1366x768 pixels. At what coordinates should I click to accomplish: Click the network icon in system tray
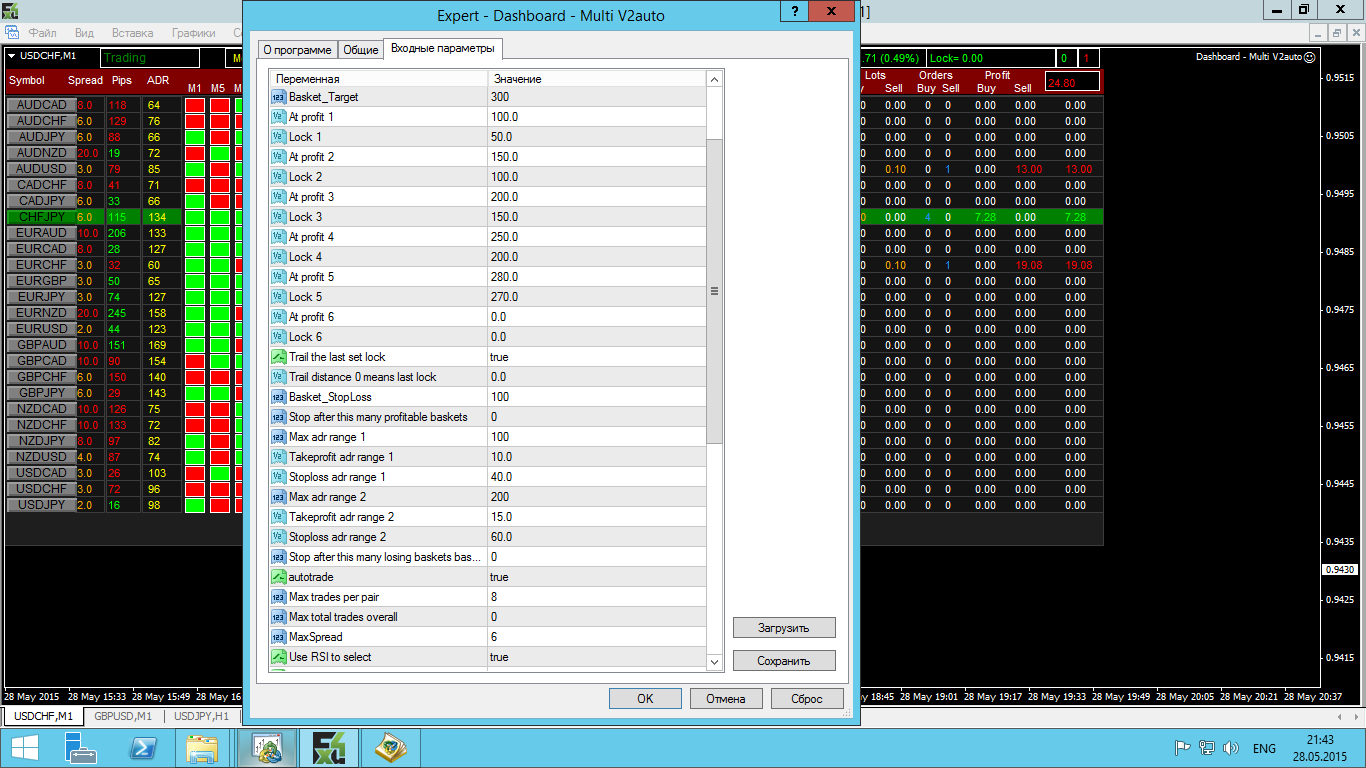pyautogui.click(x=1207, y=748)
